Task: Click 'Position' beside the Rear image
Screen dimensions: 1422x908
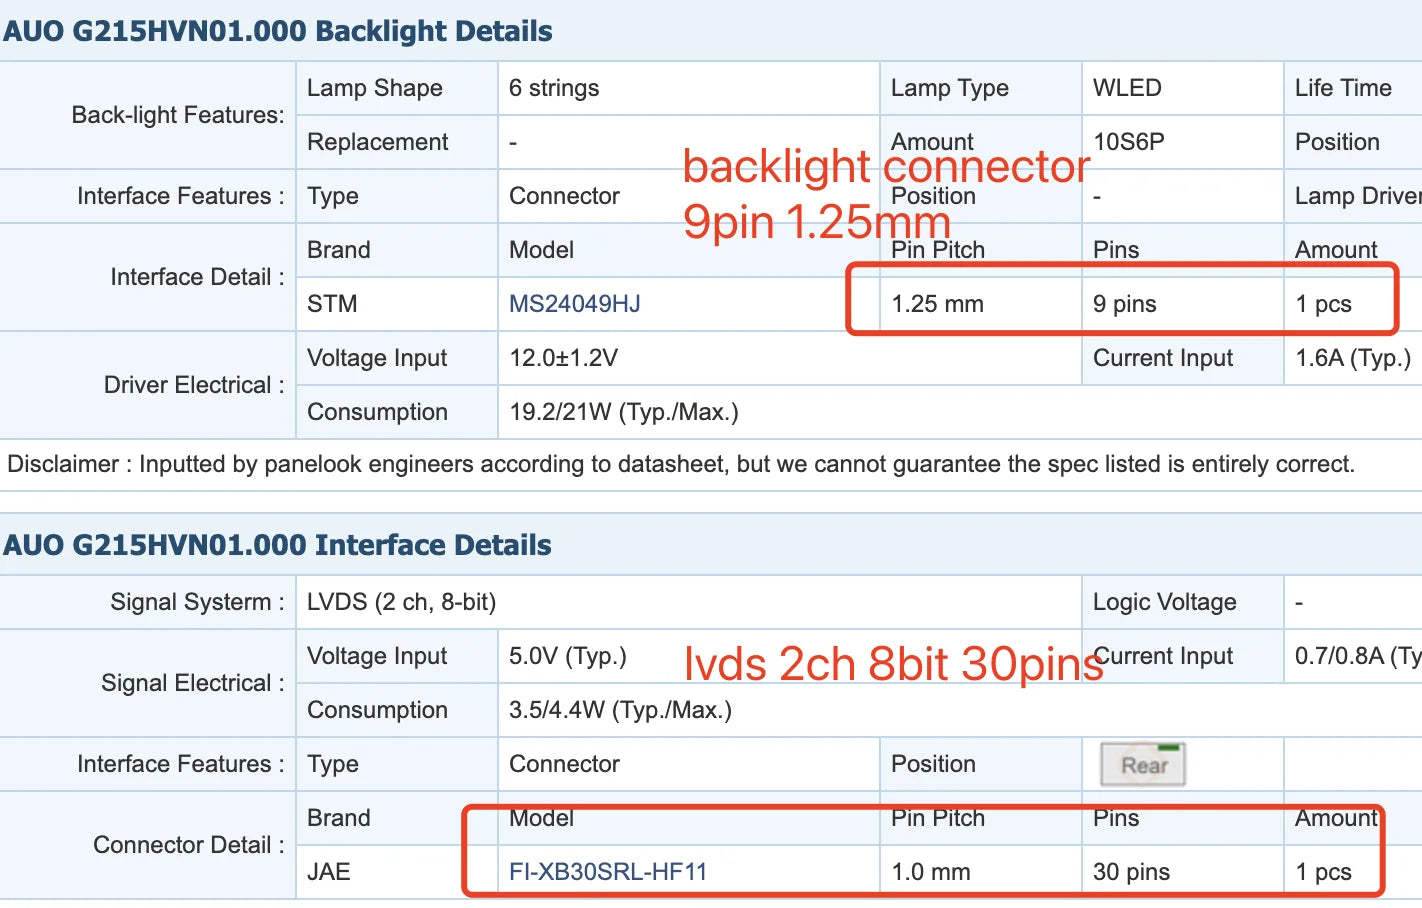Action: tap(933, 764)
